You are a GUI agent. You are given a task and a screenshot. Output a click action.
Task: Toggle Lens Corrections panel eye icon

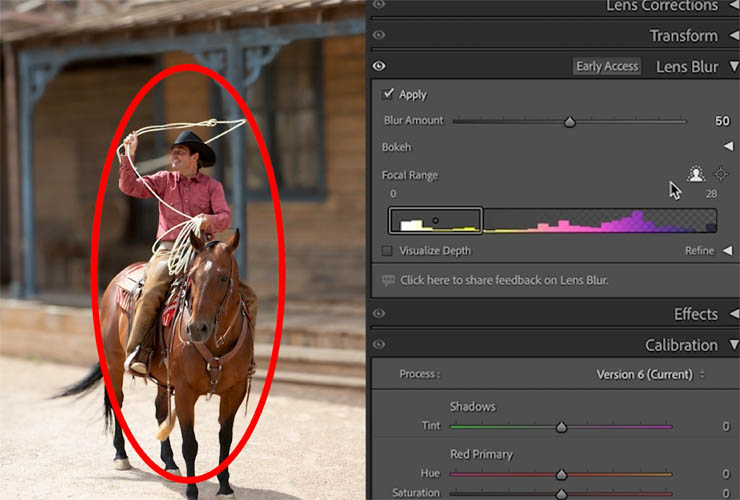pyautogui.click(x=378, y=4)
